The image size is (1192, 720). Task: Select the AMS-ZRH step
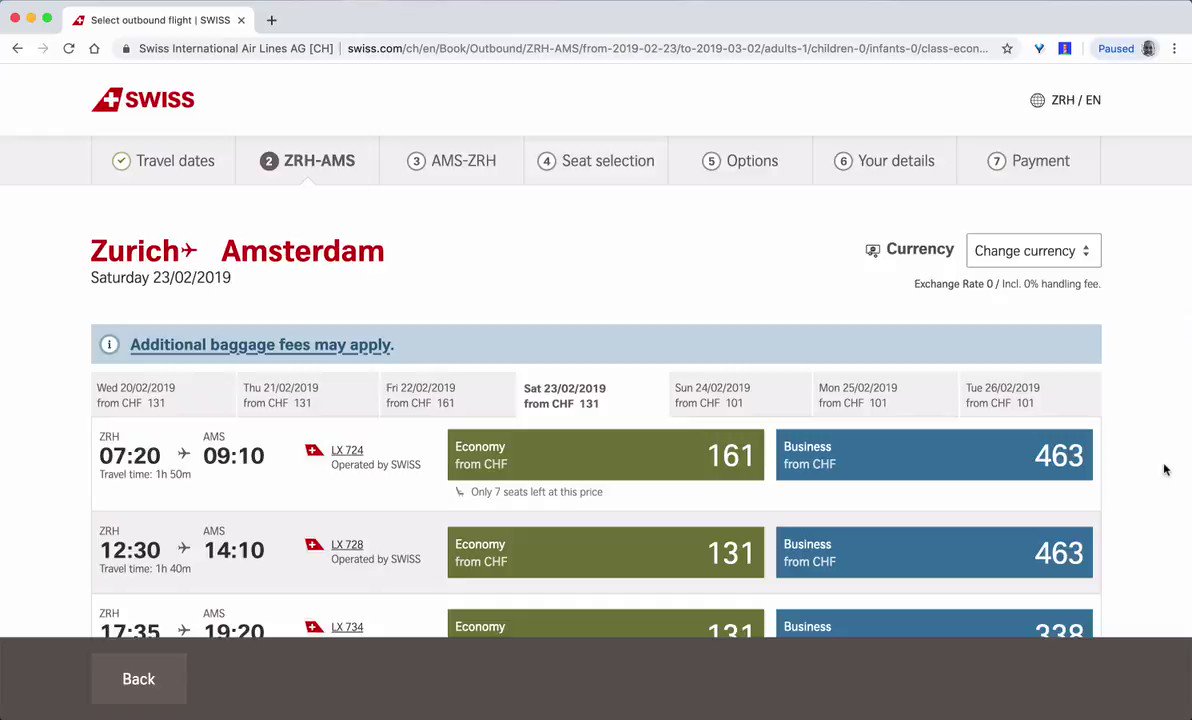tap(452, 161)
